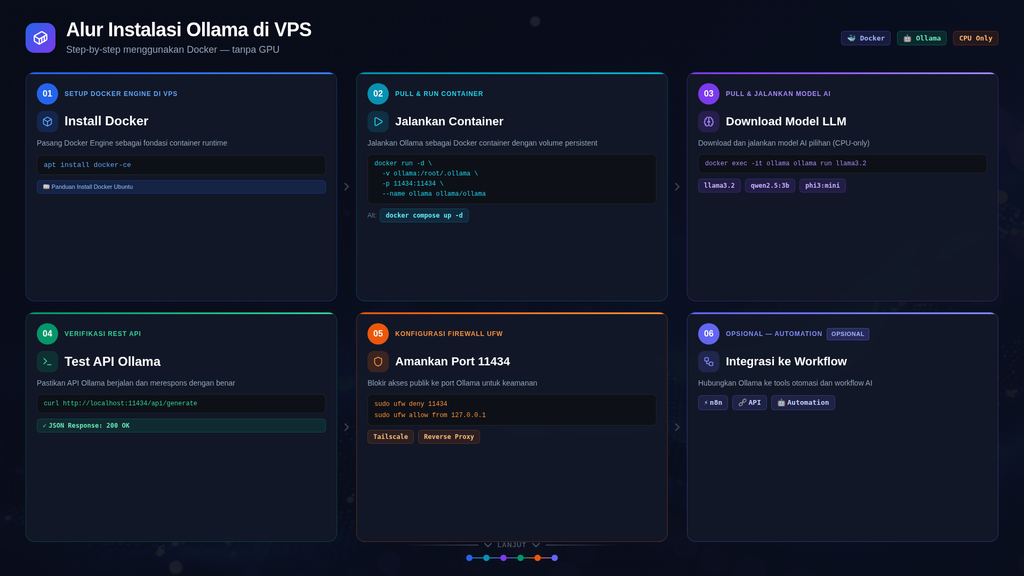Jump to the teal progress dot
Viewport: 1024px width, 576px height.
[487, 558]
